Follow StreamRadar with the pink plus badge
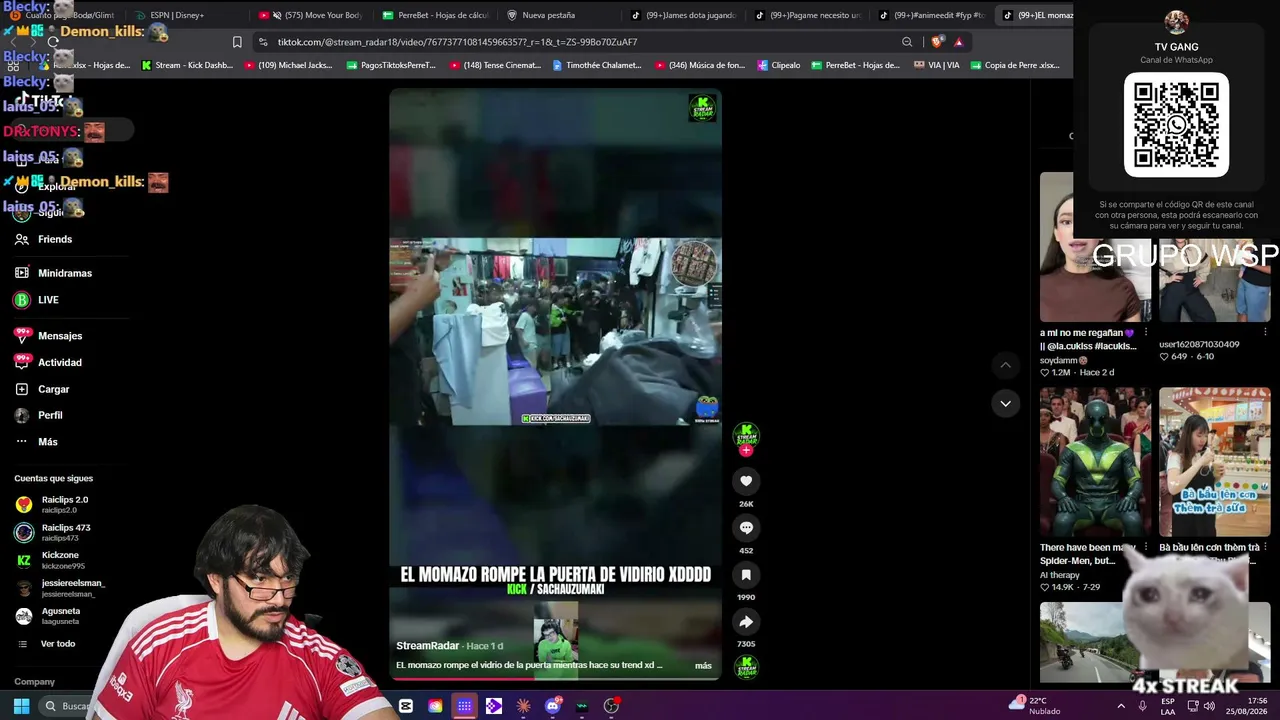The height and width of the screenshot is (720, 1280). coord(746,451)
